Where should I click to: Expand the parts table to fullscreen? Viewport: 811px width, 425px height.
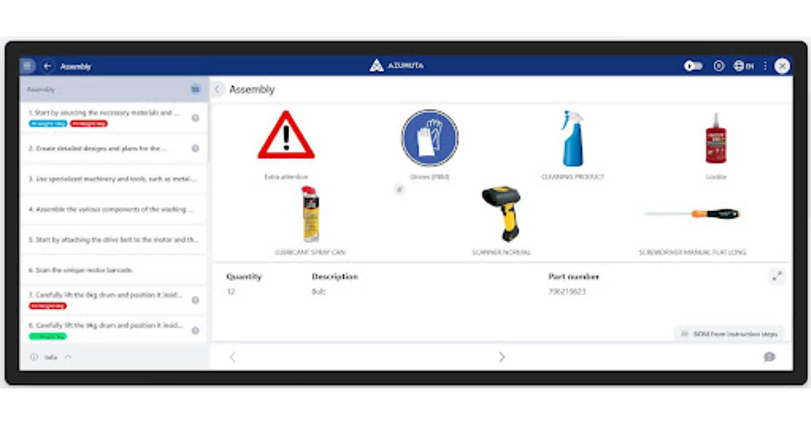776,277
